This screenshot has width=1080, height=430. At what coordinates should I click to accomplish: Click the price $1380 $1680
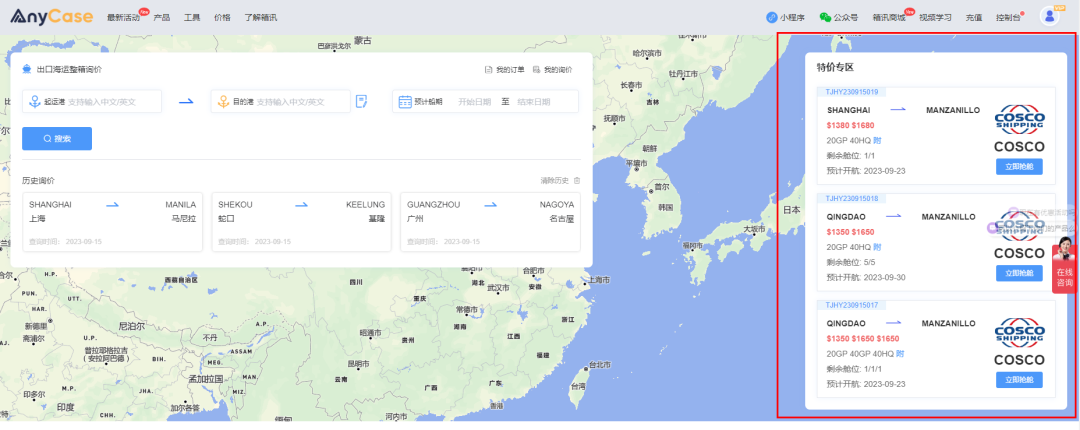(x=850, y=125)
